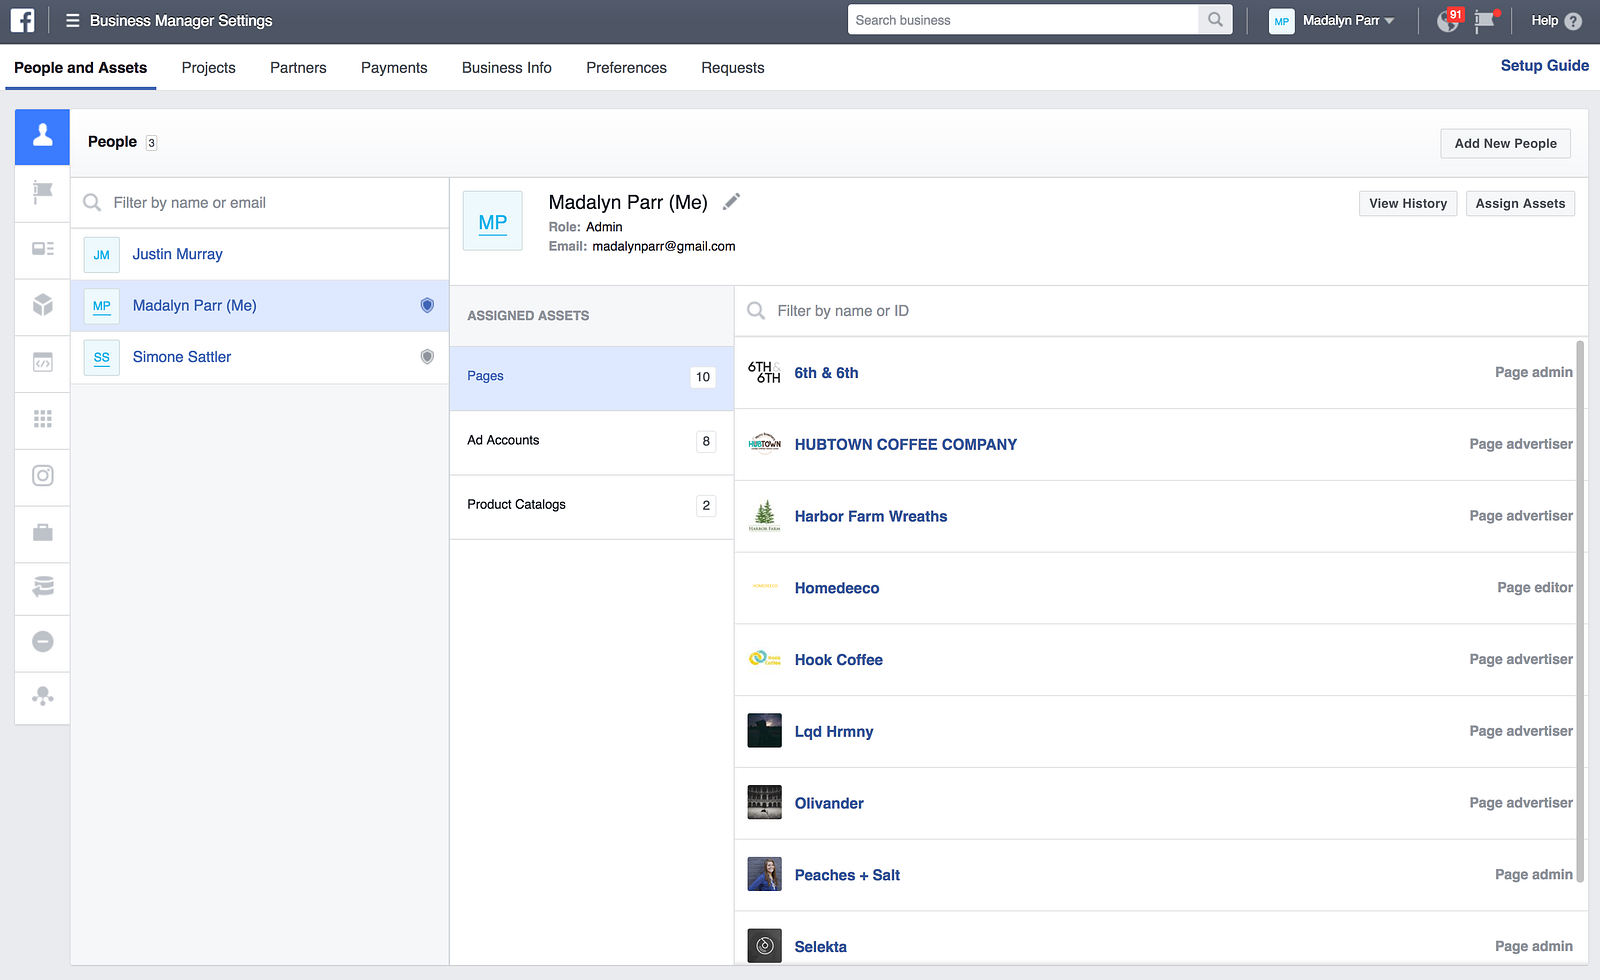Click the shield icon on Simone Sattler's row
Image resolution: width=1600 pixels, height=980 pixels.
(427, 357)
